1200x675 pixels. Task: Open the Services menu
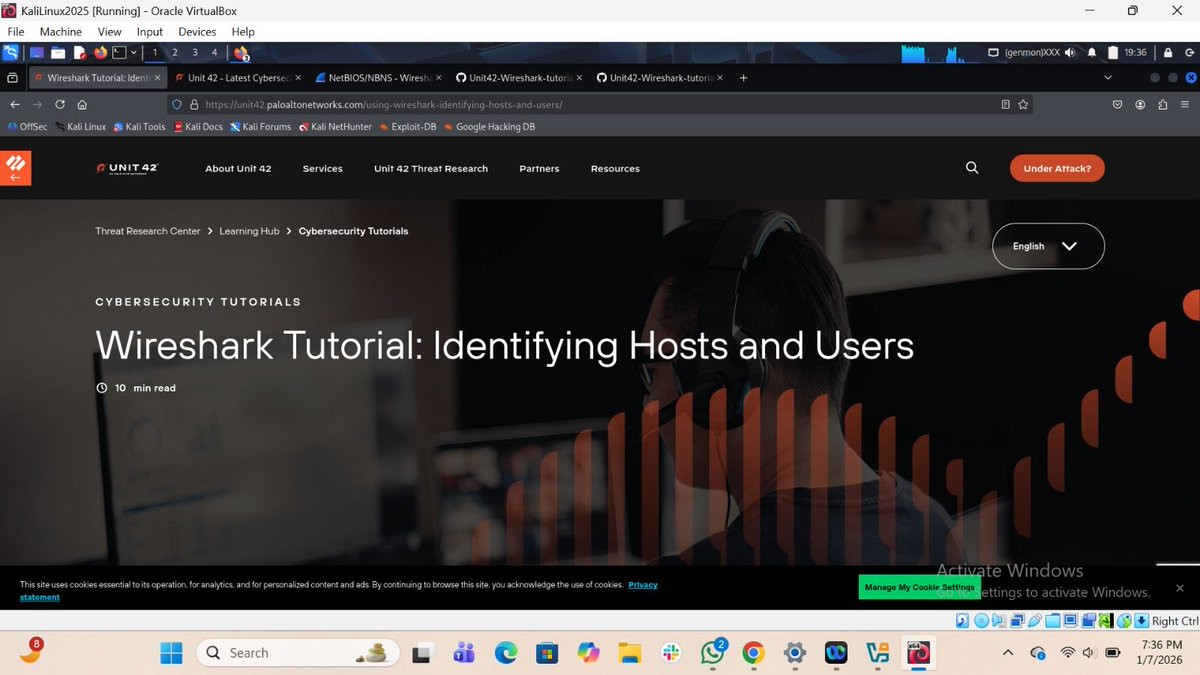(x=323, y=169)
